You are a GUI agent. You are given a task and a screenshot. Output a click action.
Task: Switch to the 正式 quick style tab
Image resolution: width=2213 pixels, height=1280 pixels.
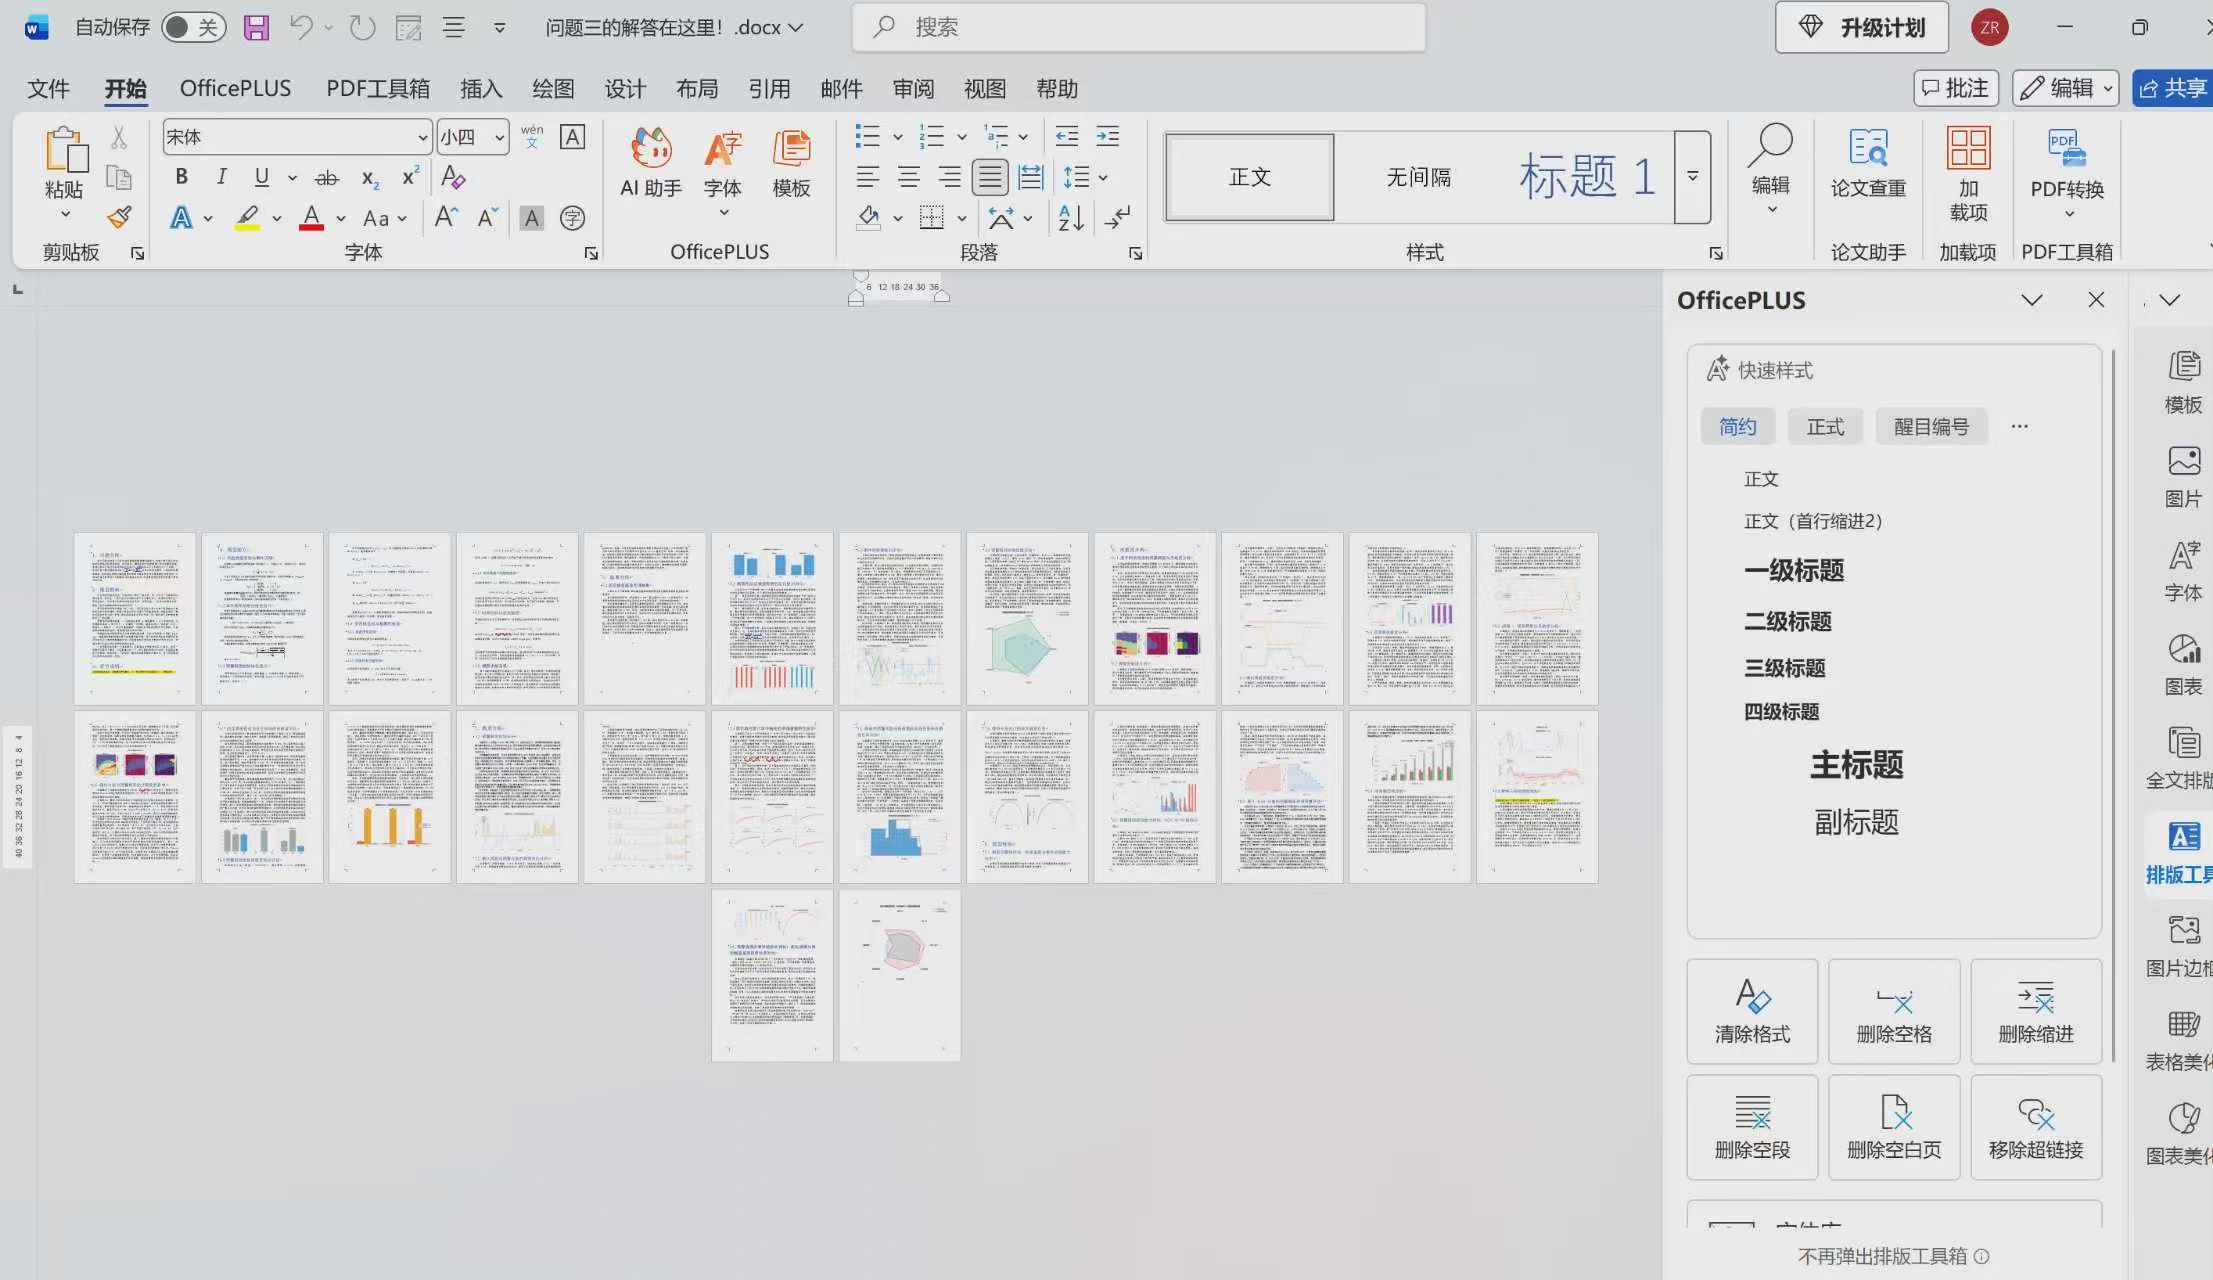1825,427
